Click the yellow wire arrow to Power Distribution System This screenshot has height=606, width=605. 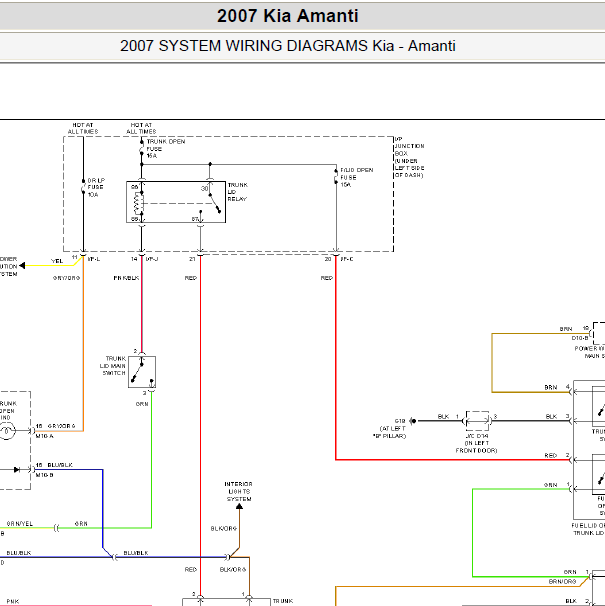tap(22, 266)
